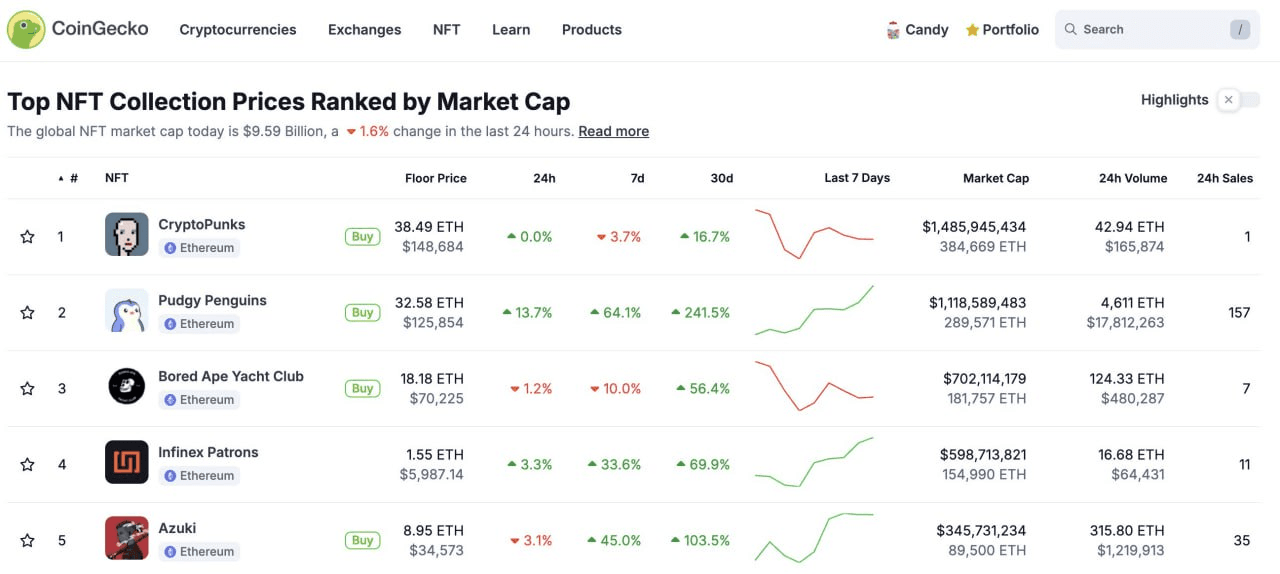The image size is (1280, 574).
Task: Click the search magnifier icon
Action: click(x=1071, y=30)
